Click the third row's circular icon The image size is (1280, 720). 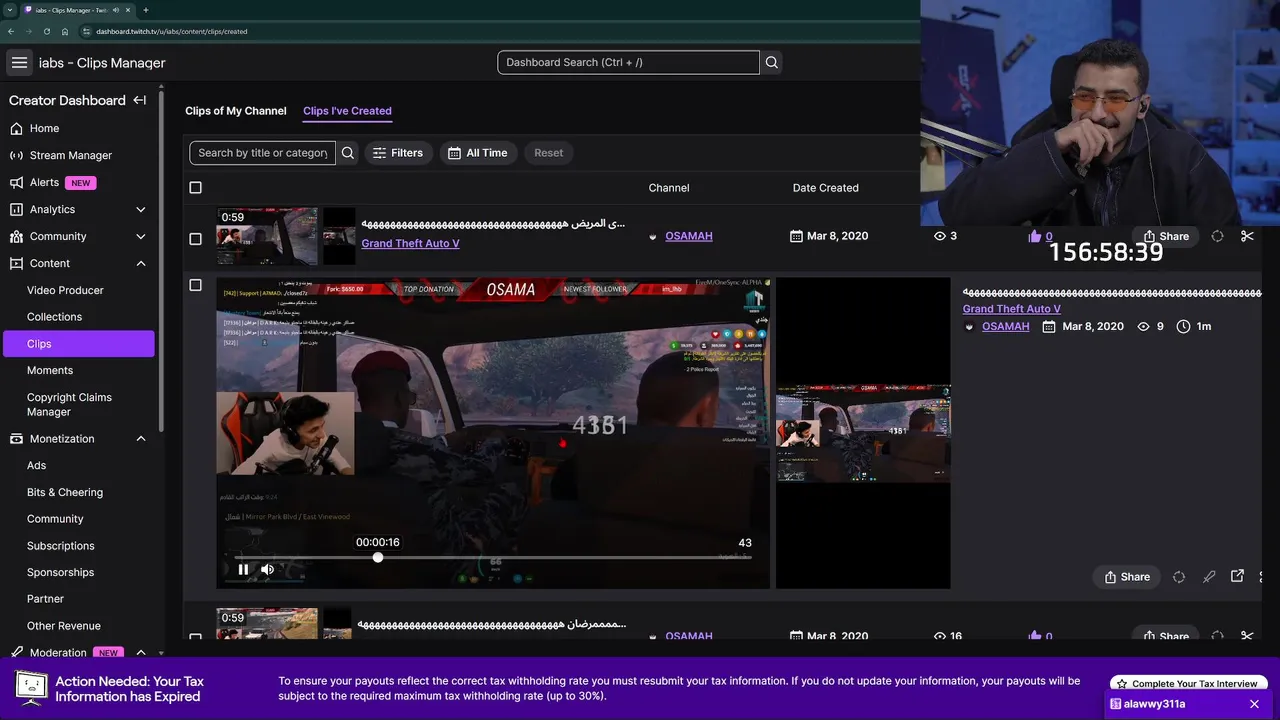pos(1217,636)
